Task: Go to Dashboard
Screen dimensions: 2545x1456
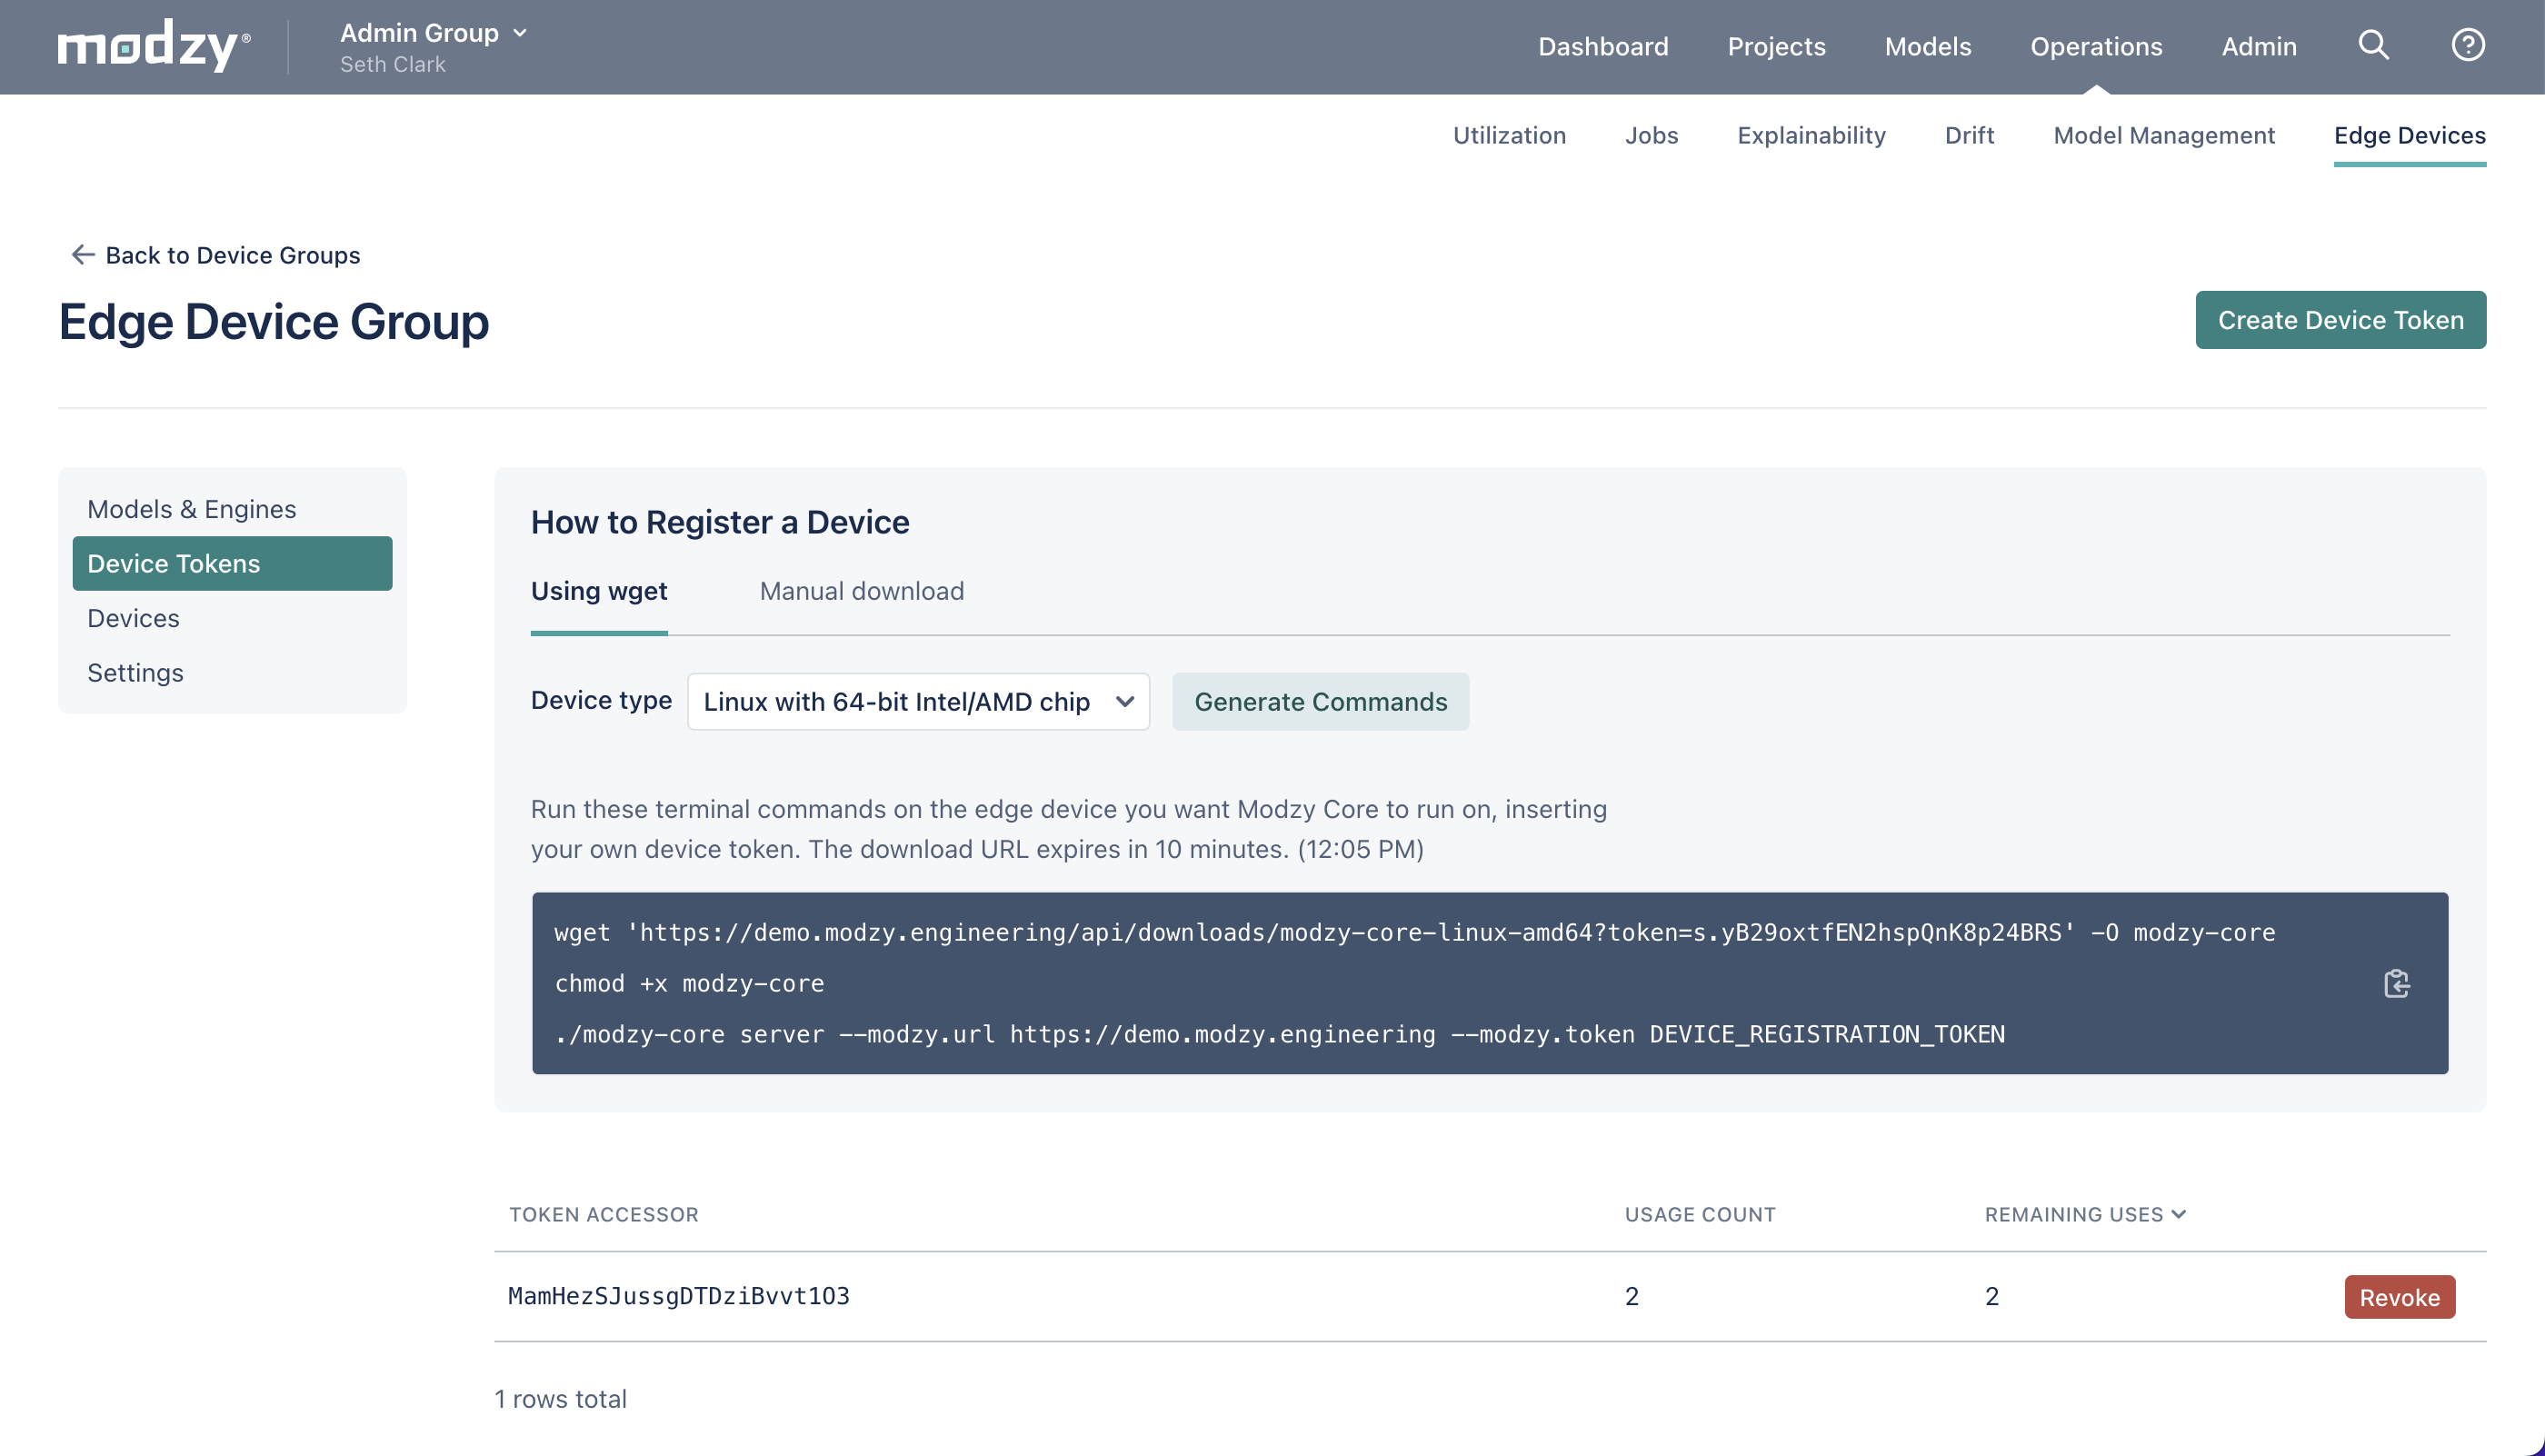Action: pos(1602,46)
